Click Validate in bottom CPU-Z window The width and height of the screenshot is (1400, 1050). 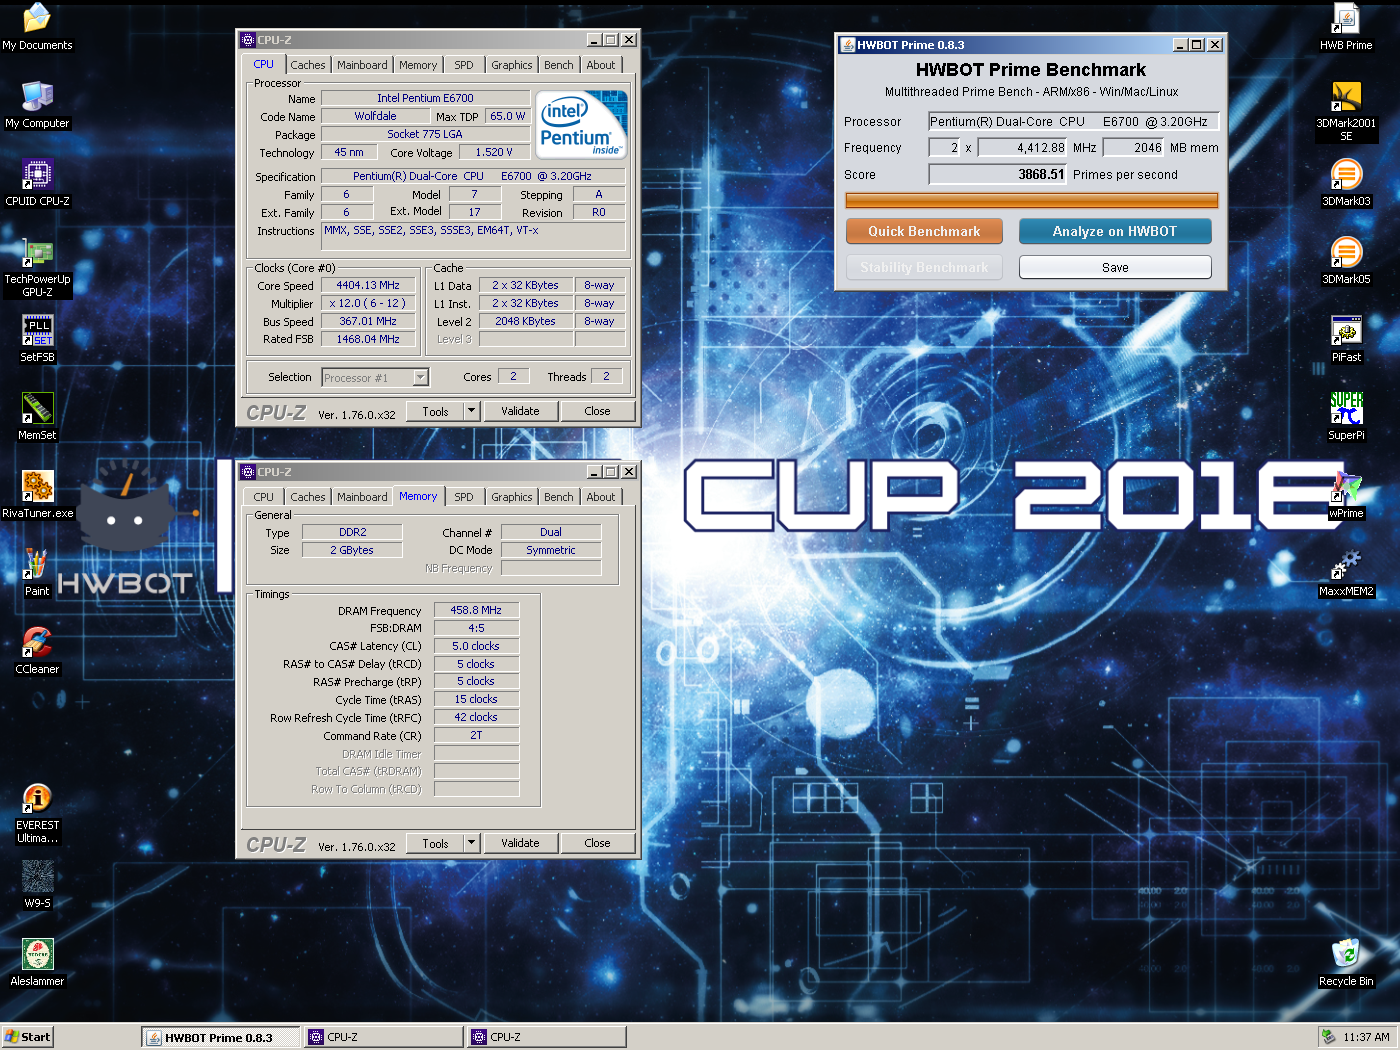point(520,843)
